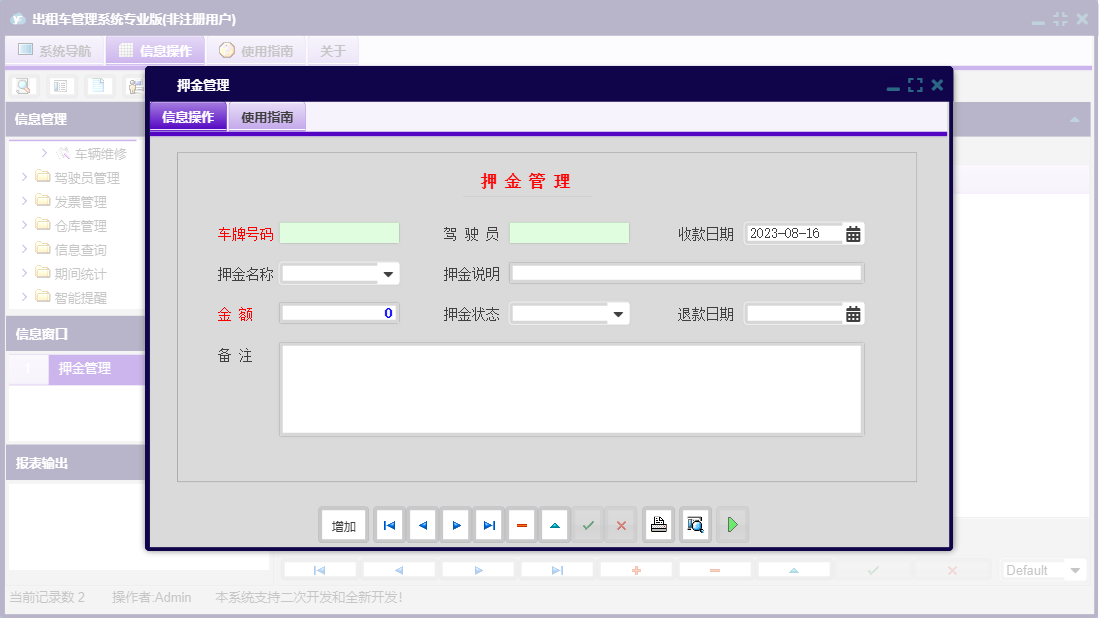1099x618 pixels.
Task: Open the 收款日期 calendar picker
Action: (855, 233)
